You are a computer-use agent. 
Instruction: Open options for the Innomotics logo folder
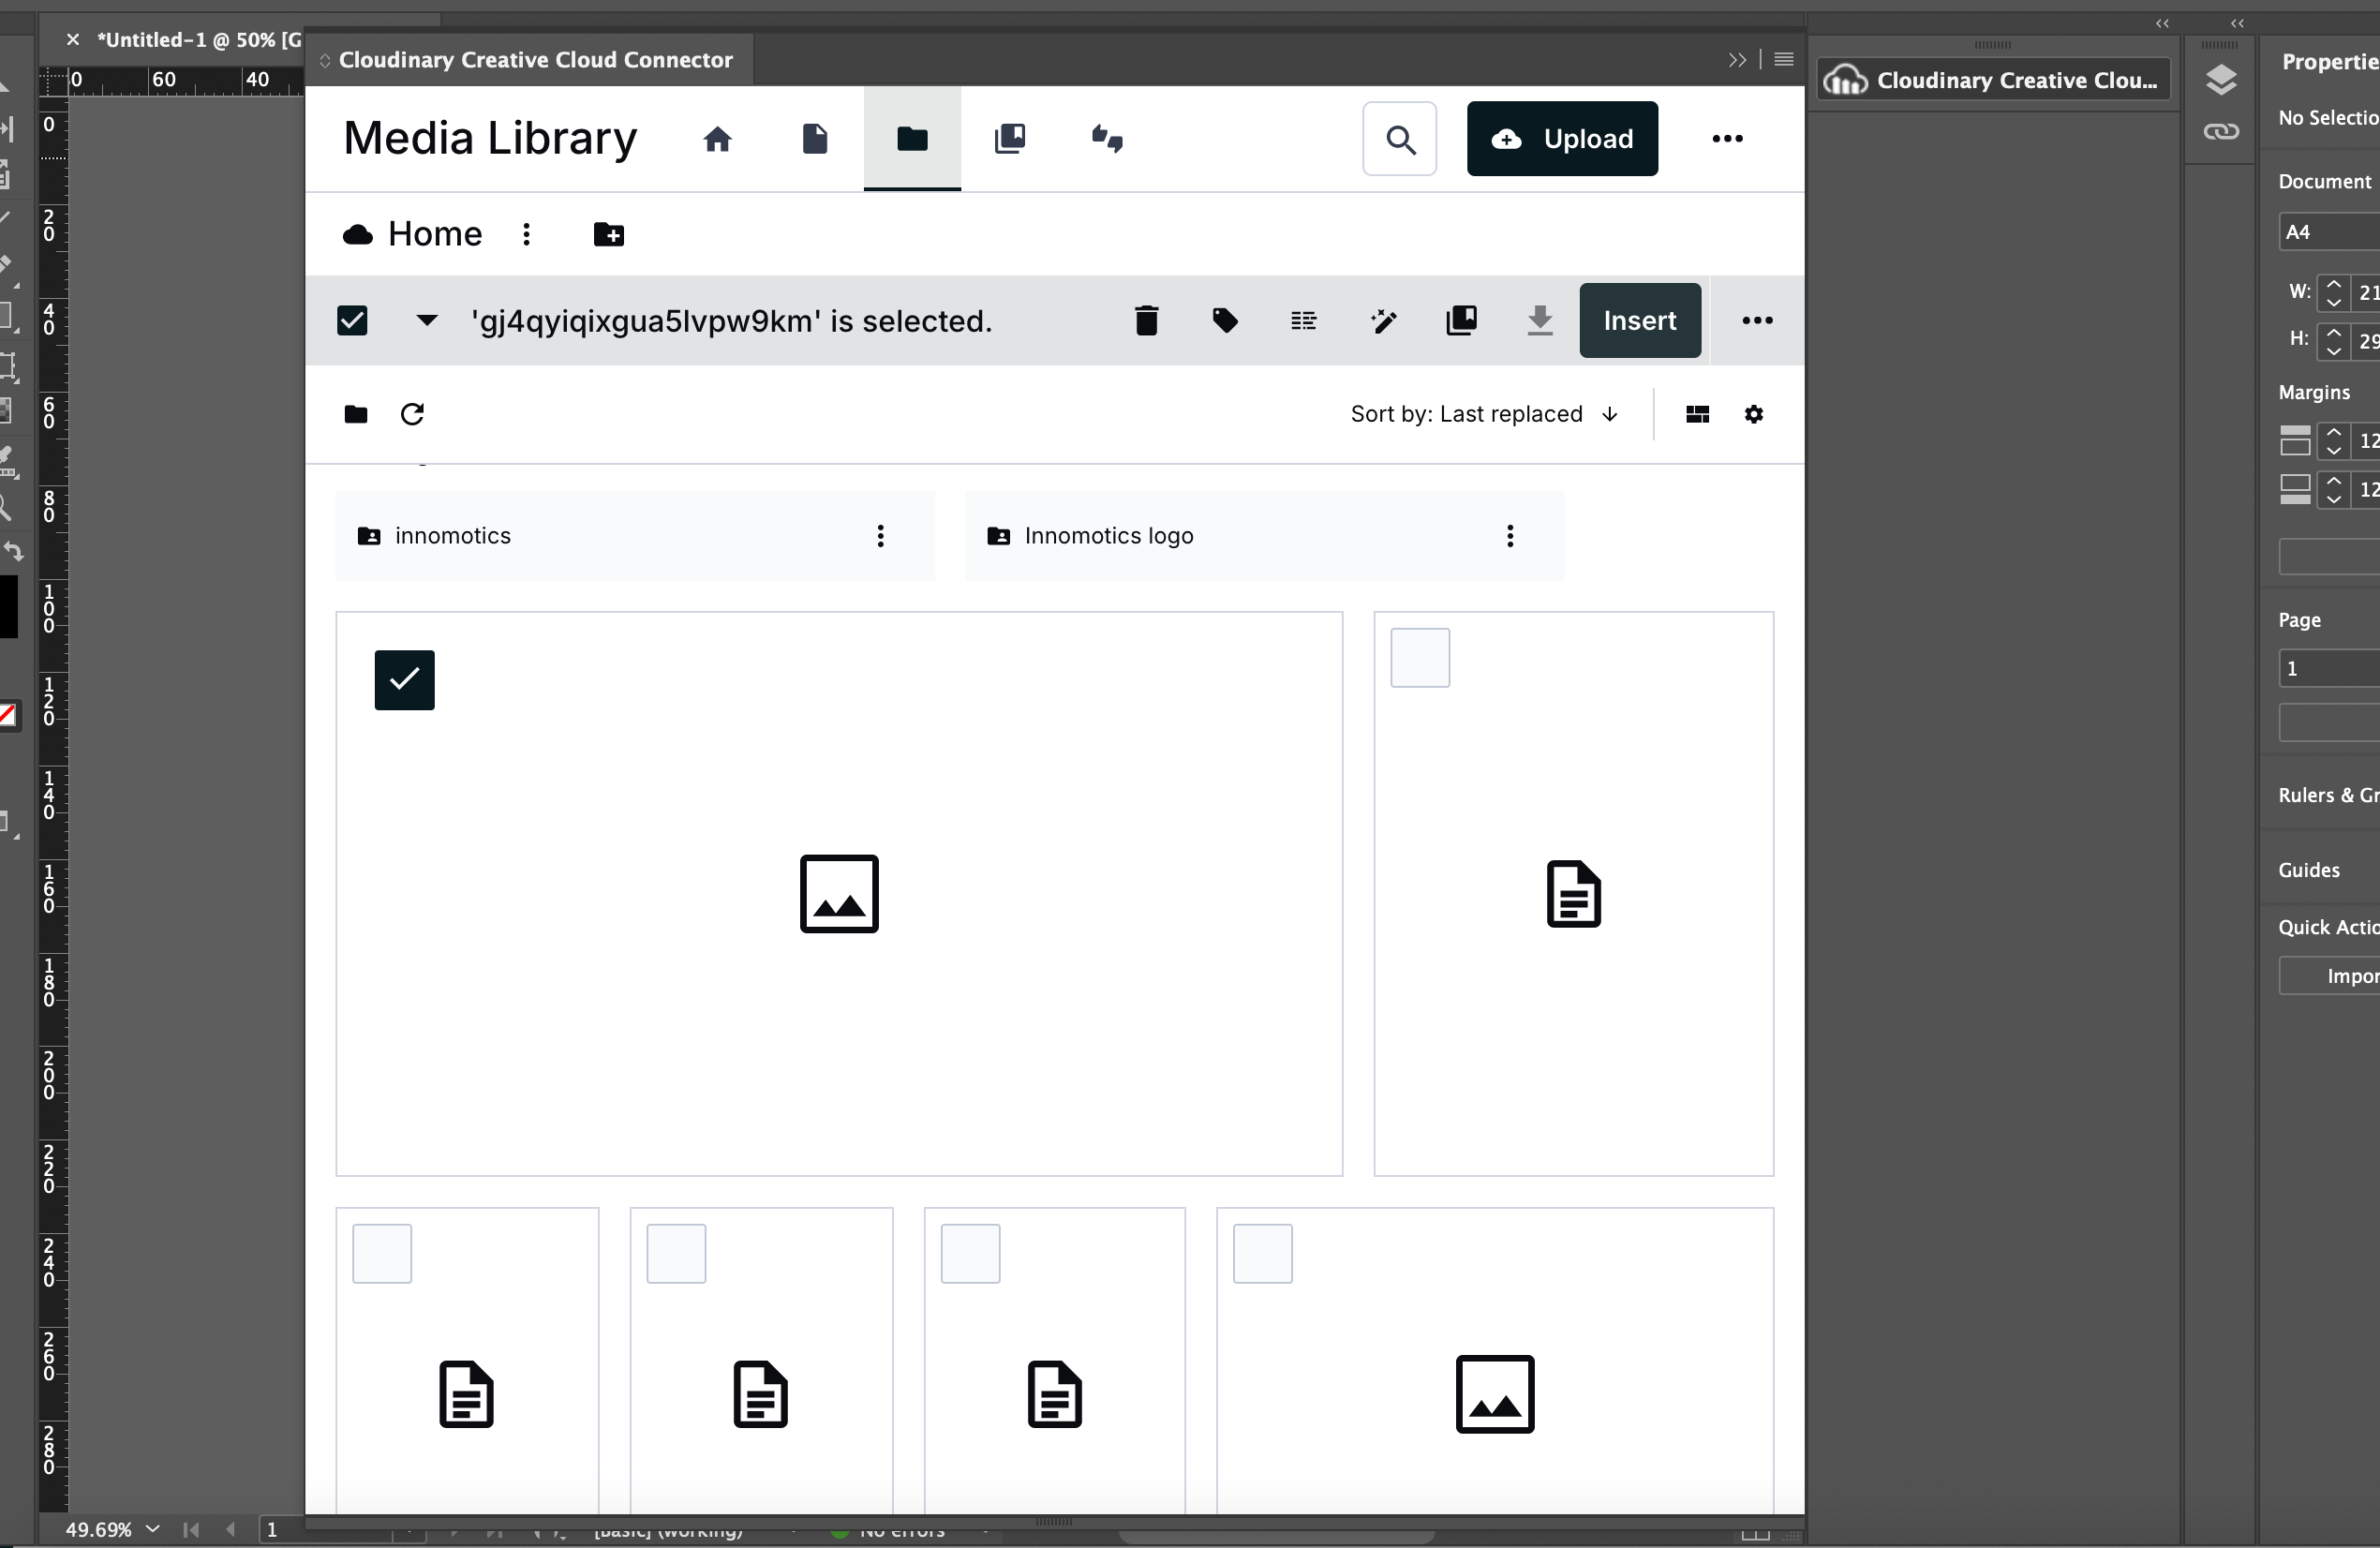pyautogui.click(x=1510, y=536)
